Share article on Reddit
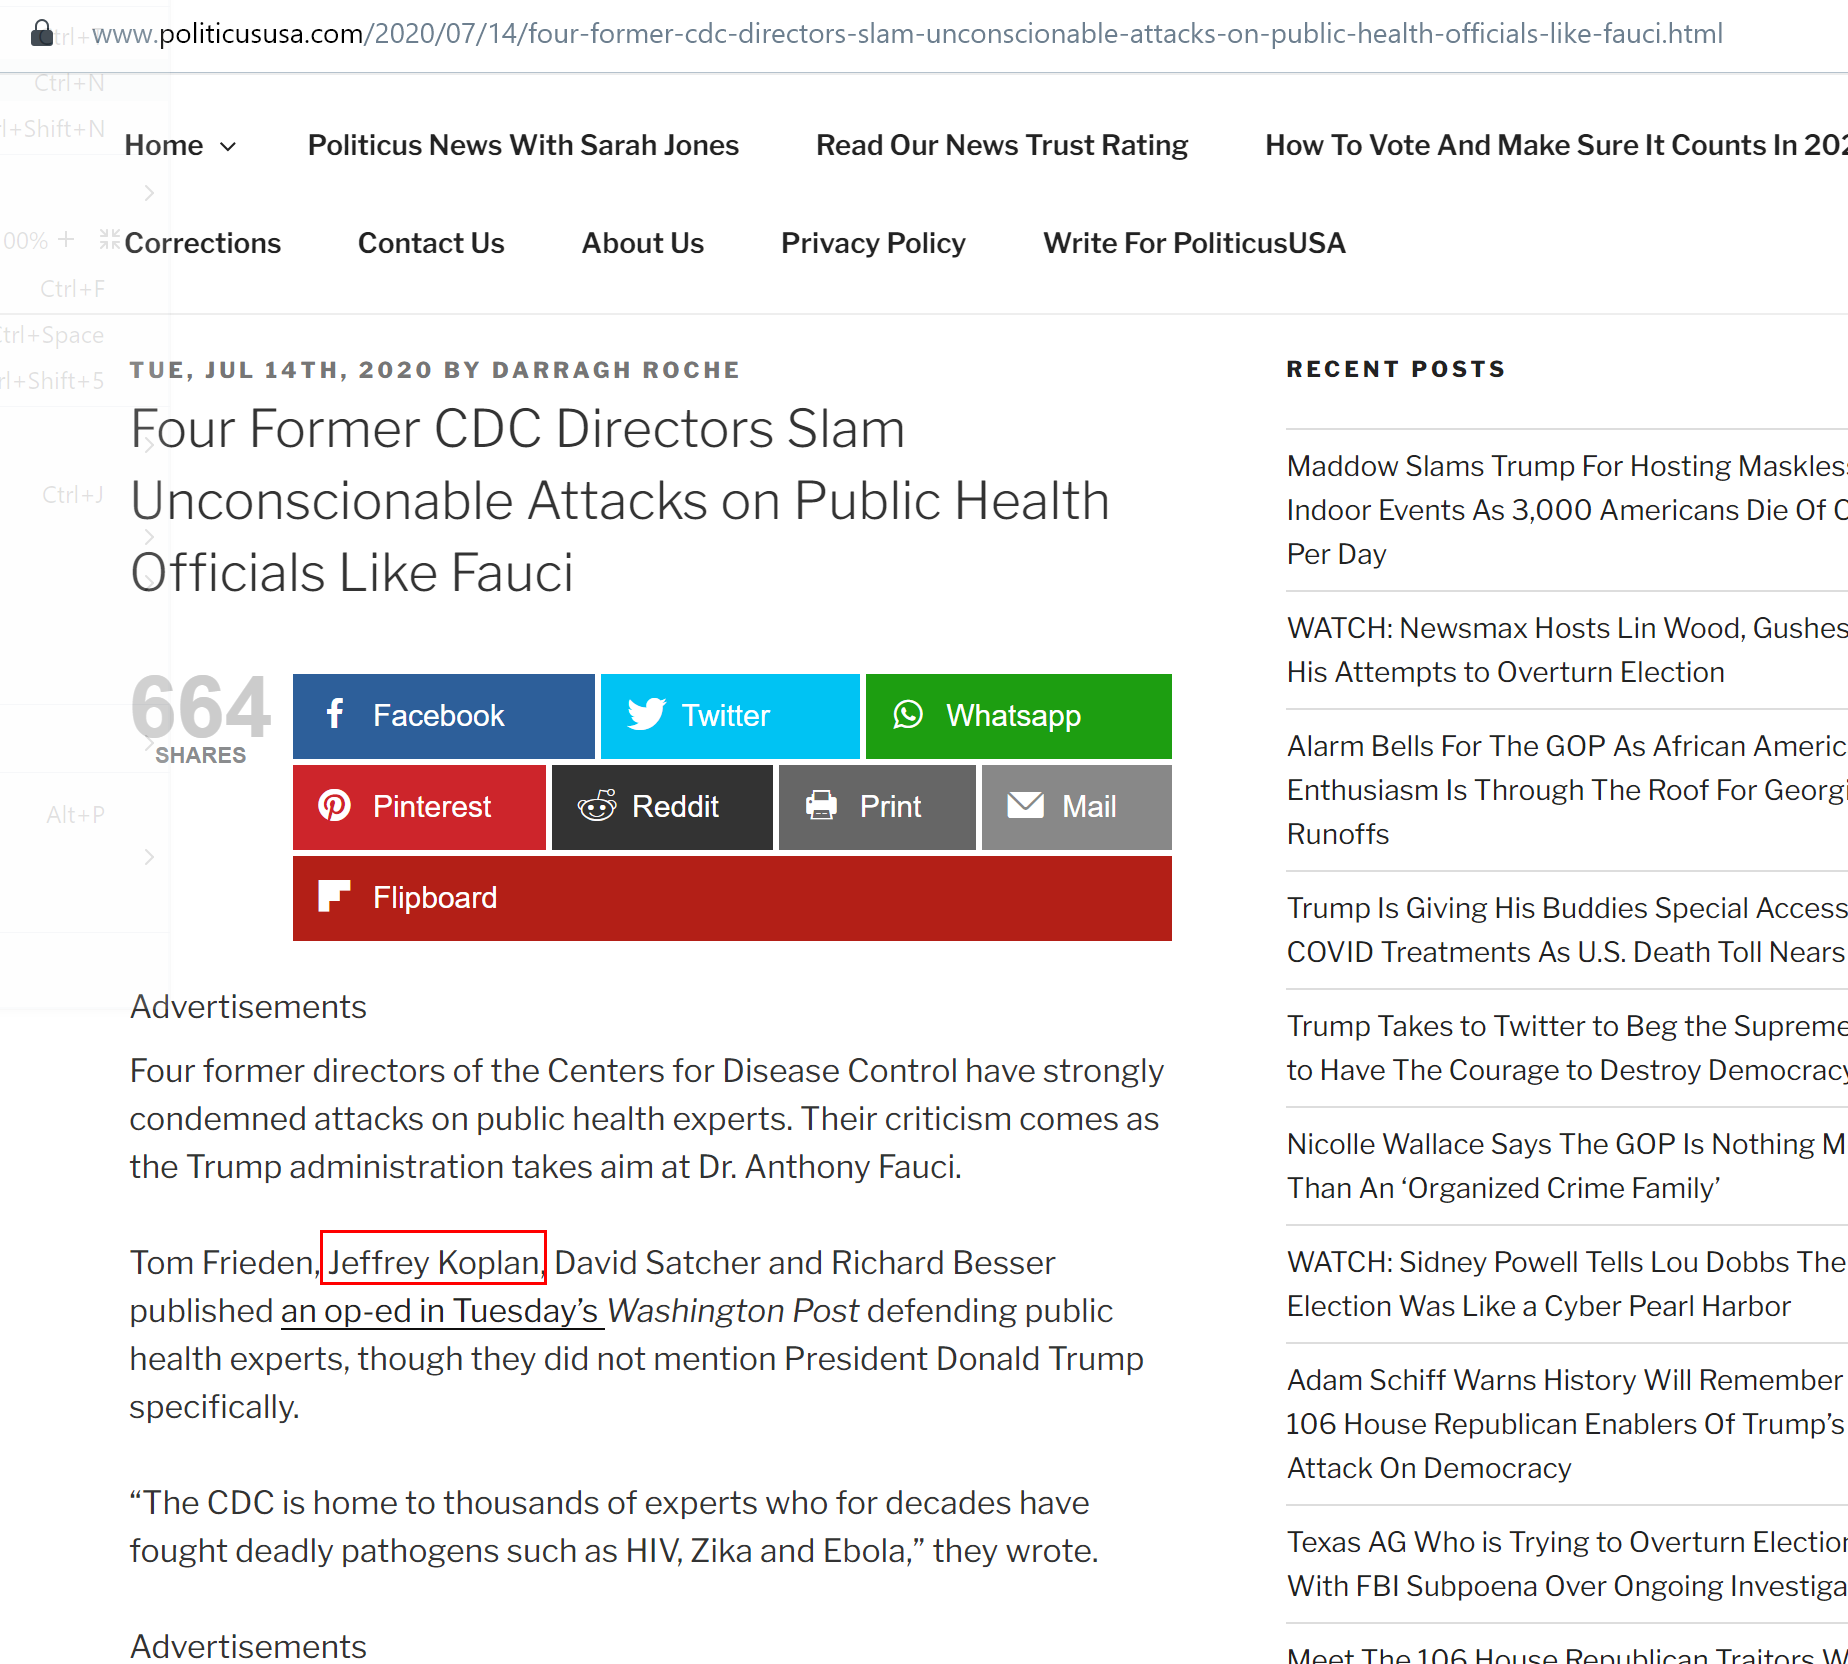The image size is (1848, 1664). [662, 807]
